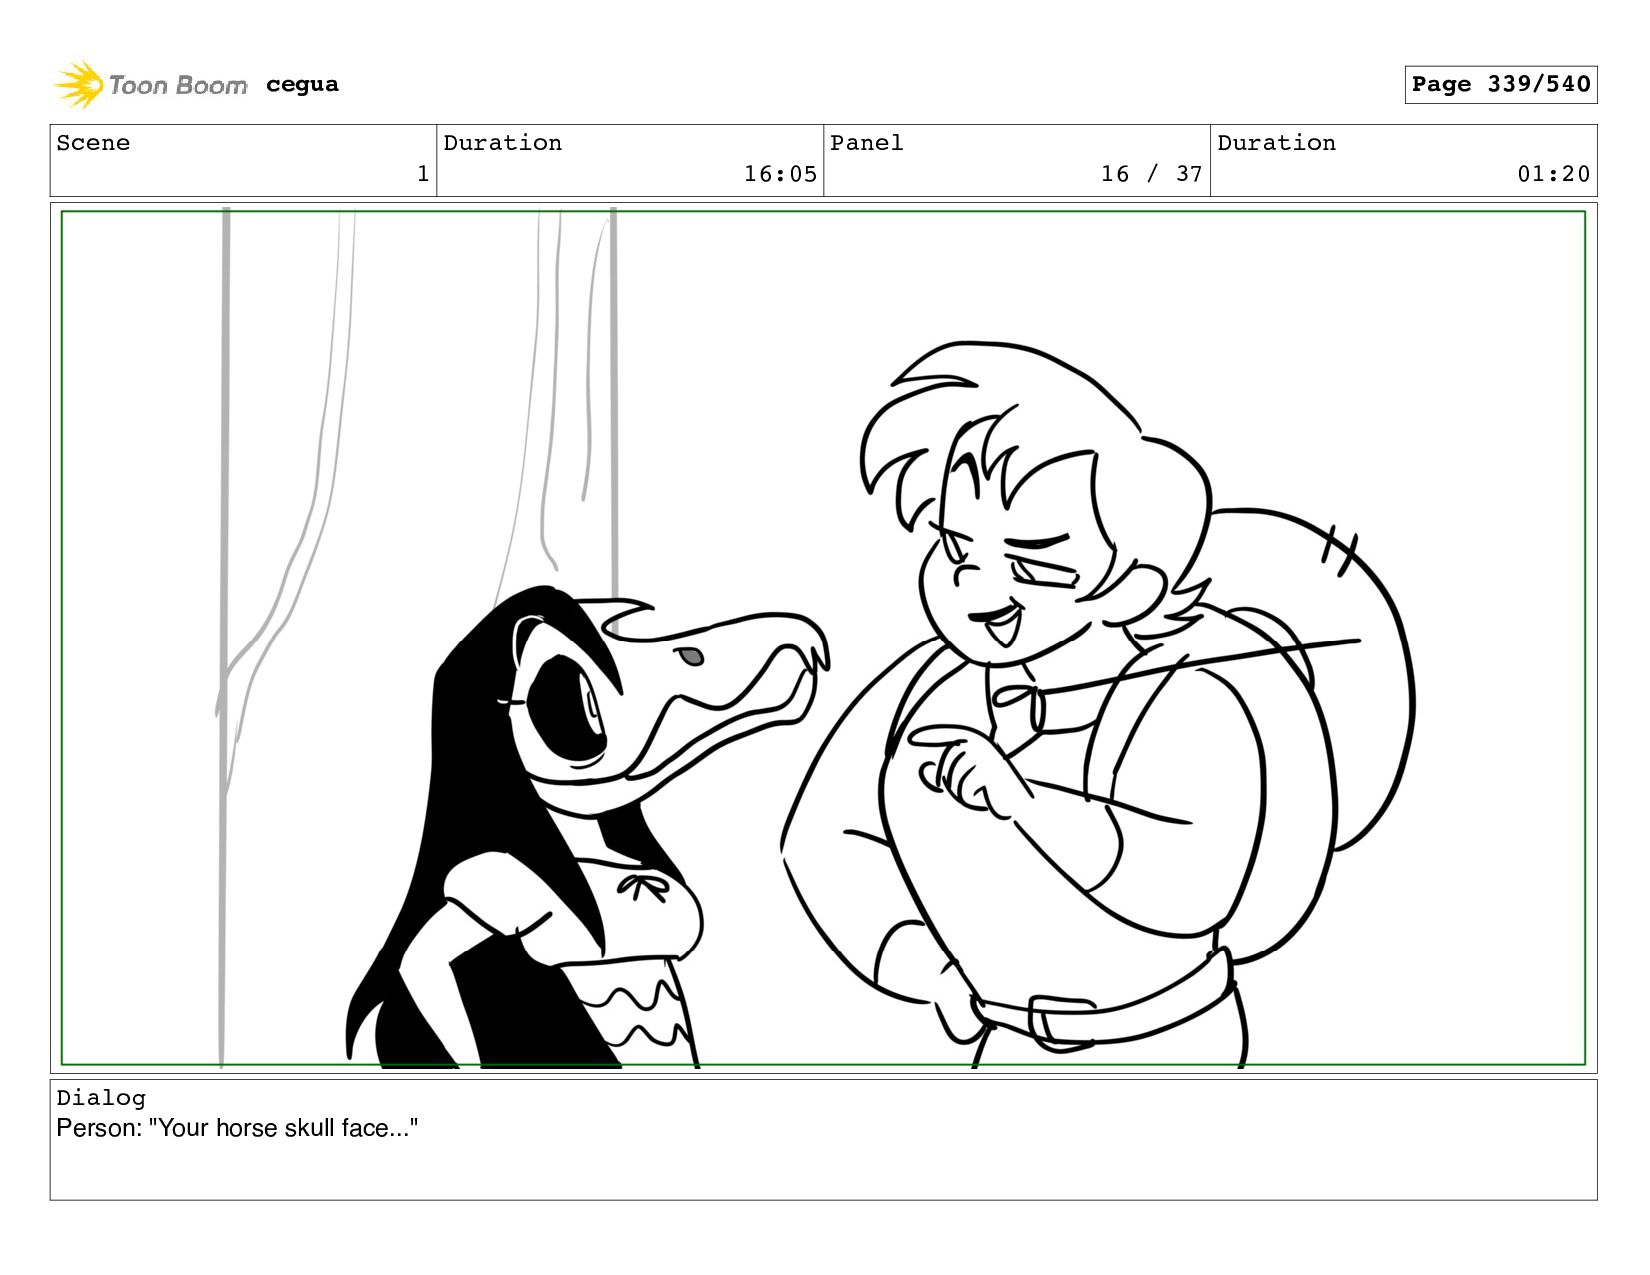Click the 'Dialog' heading
1650x1275 pixels.
tap(101, 1098)
